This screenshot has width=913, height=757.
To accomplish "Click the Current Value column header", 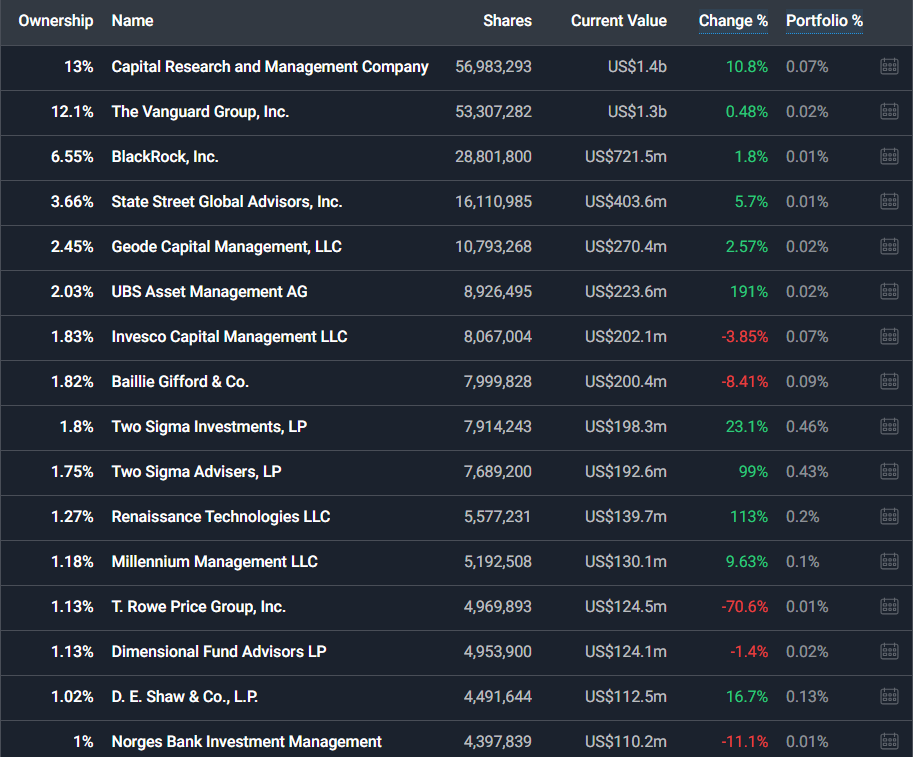I will tap(618, 21).
